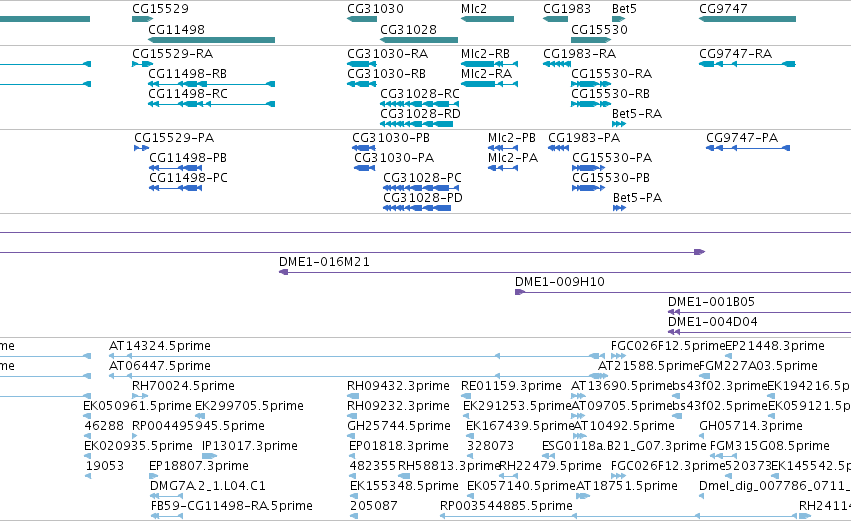The width and height of the screenshot is (851, 521).
Task: Click protein label CG31030-PA
Action: [394, 158]
